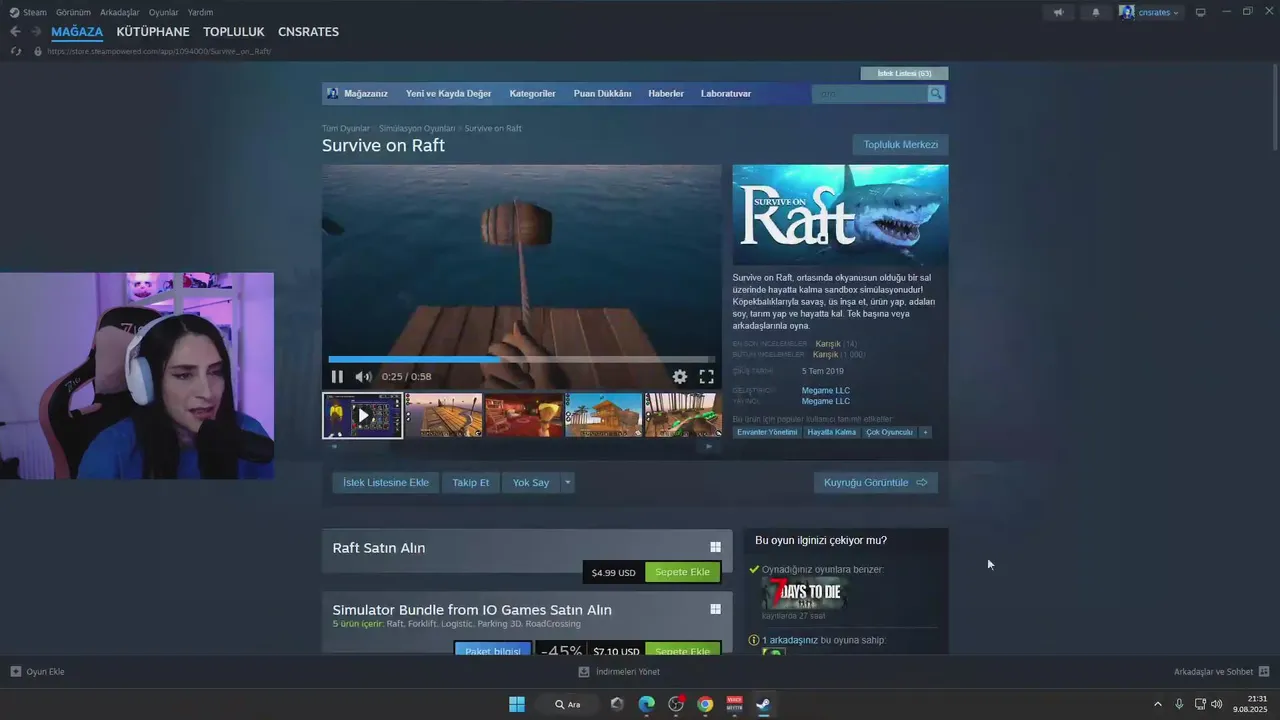1280x720 pixels.
Task: Open the volume control in system tray
Action: pos(1216,704)
